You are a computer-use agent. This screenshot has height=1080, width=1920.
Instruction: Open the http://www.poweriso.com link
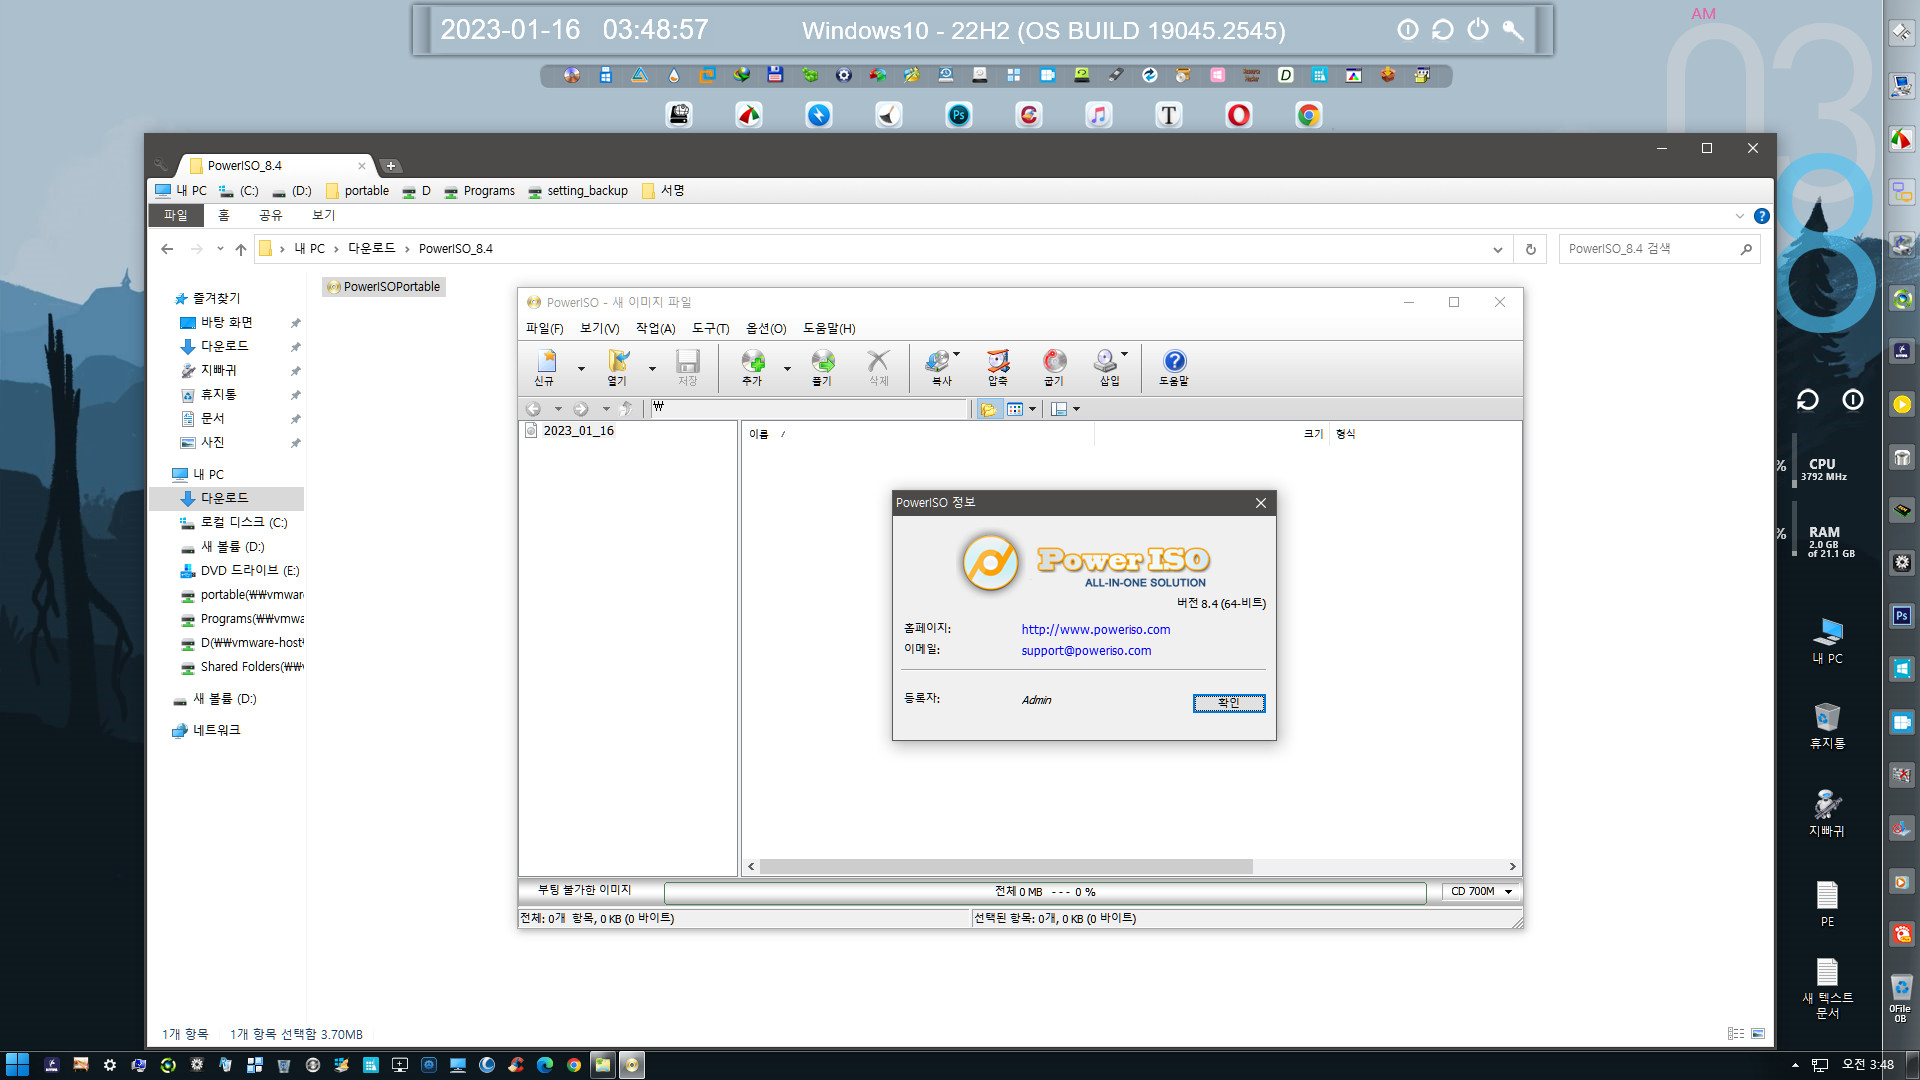click(1095, 629)
